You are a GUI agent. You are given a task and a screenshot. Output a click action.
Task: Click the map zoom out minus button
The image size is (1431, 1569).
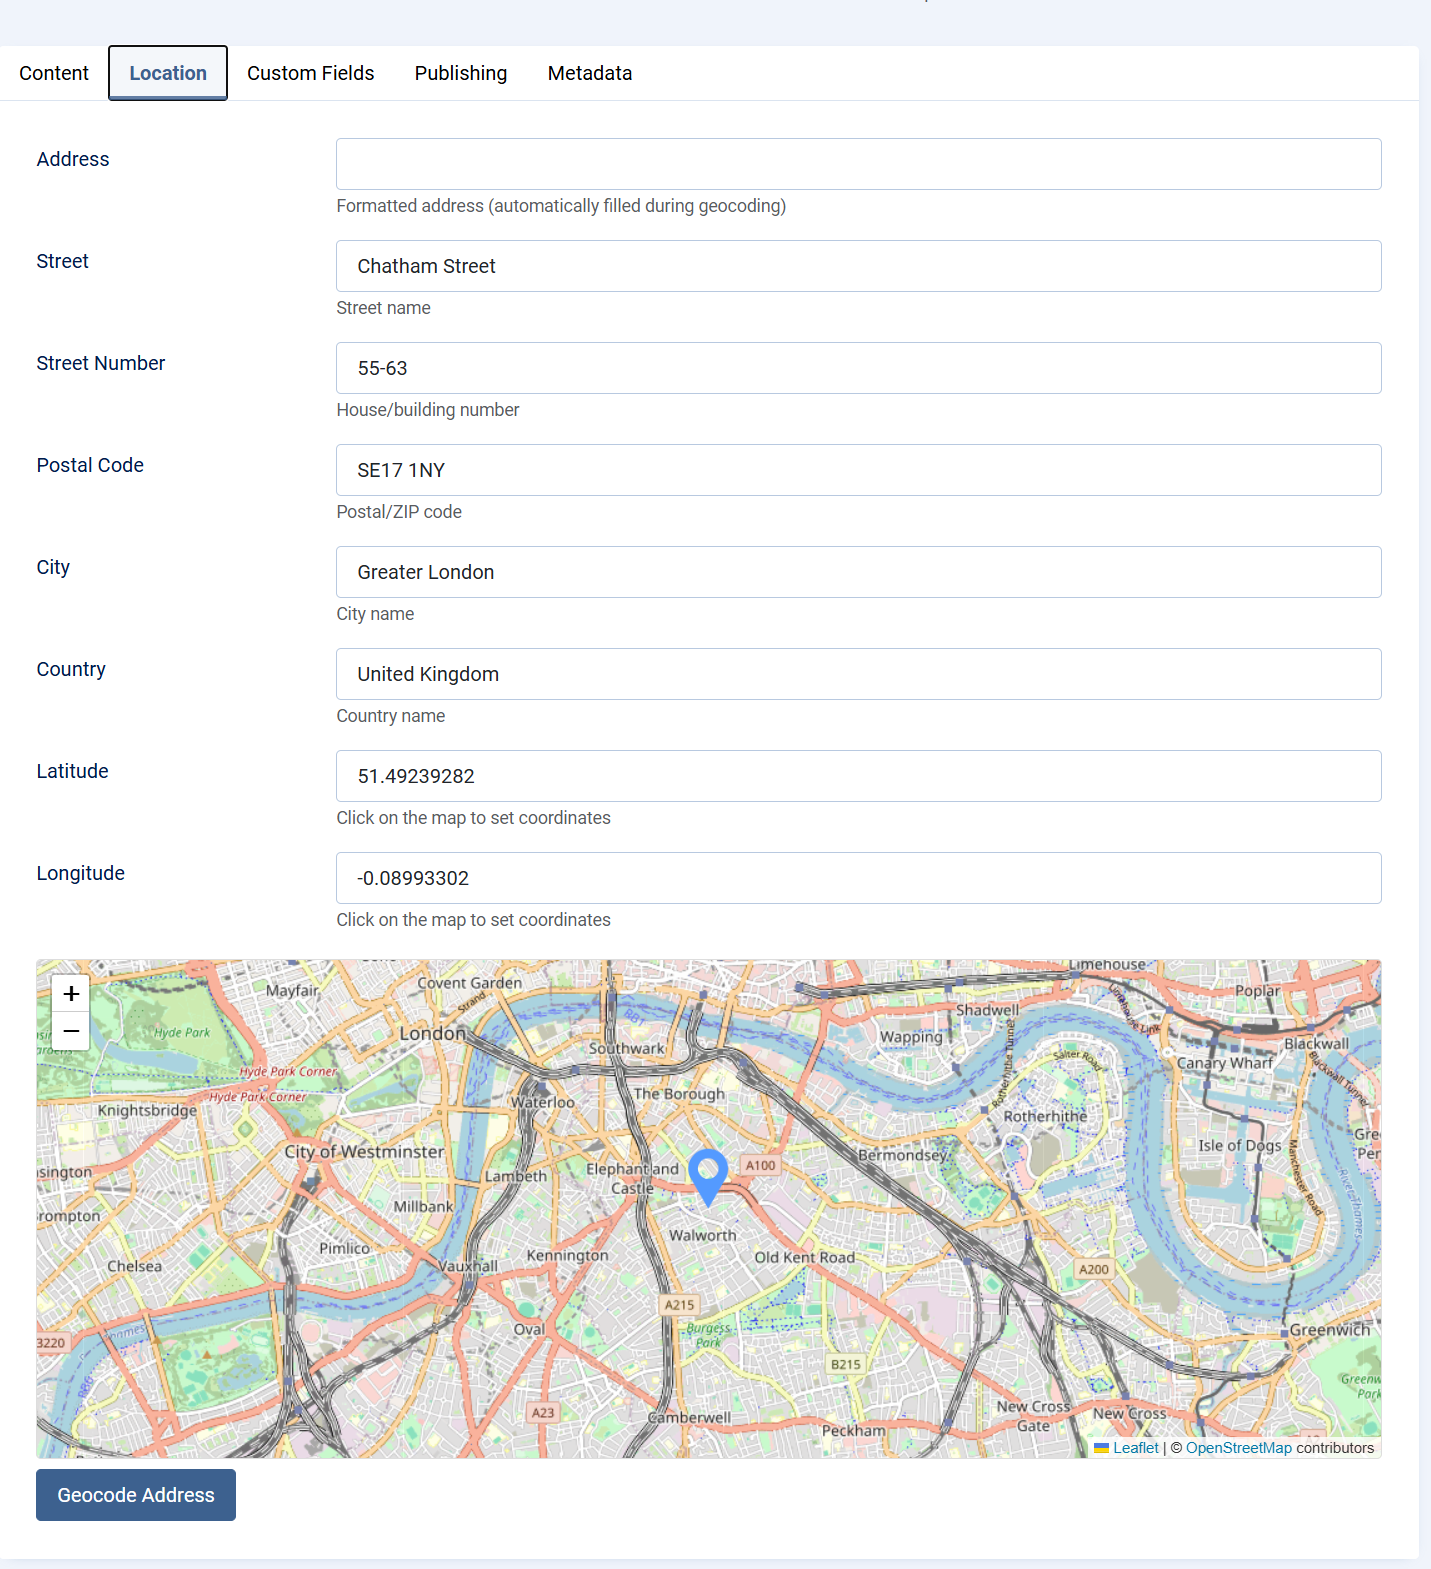[71, 1031]
